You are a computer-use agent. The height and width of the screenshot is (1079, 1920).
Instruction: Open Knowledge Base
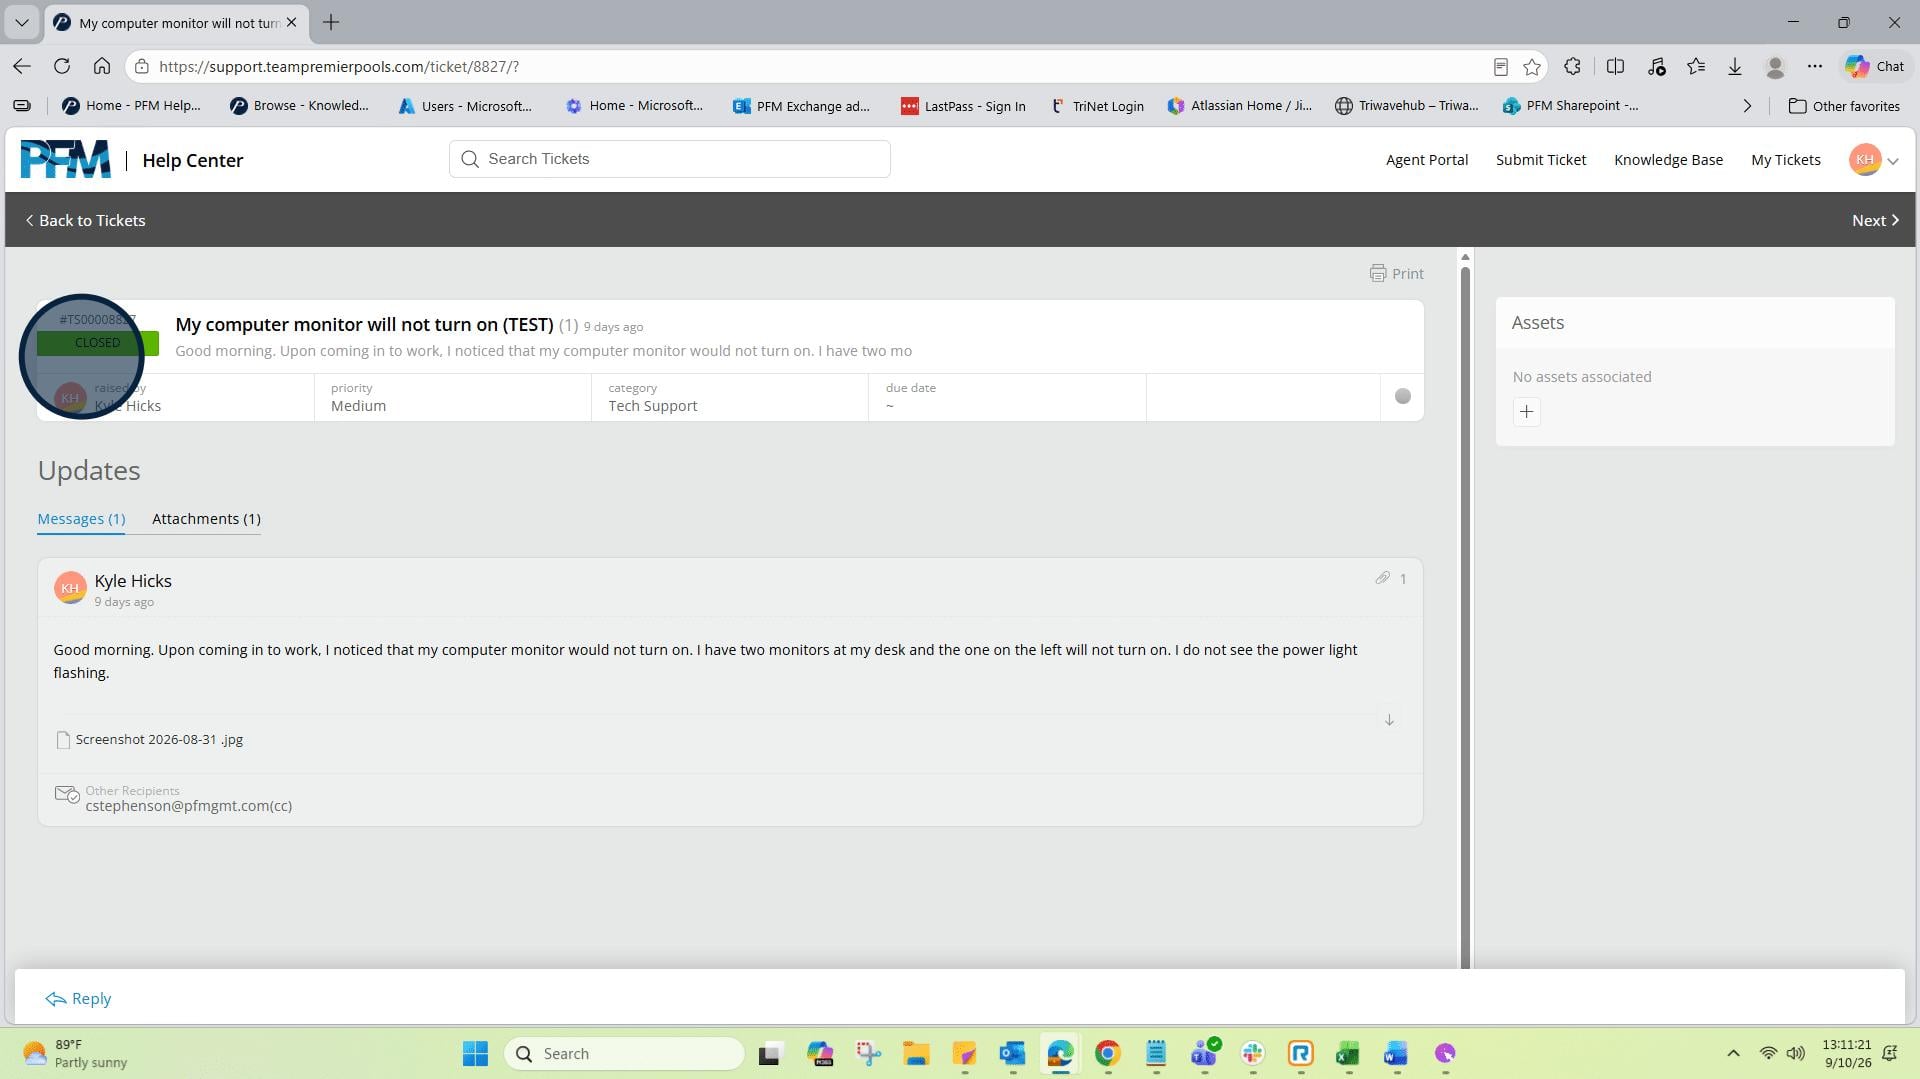pyautogui.click(x=1668, y=160)
